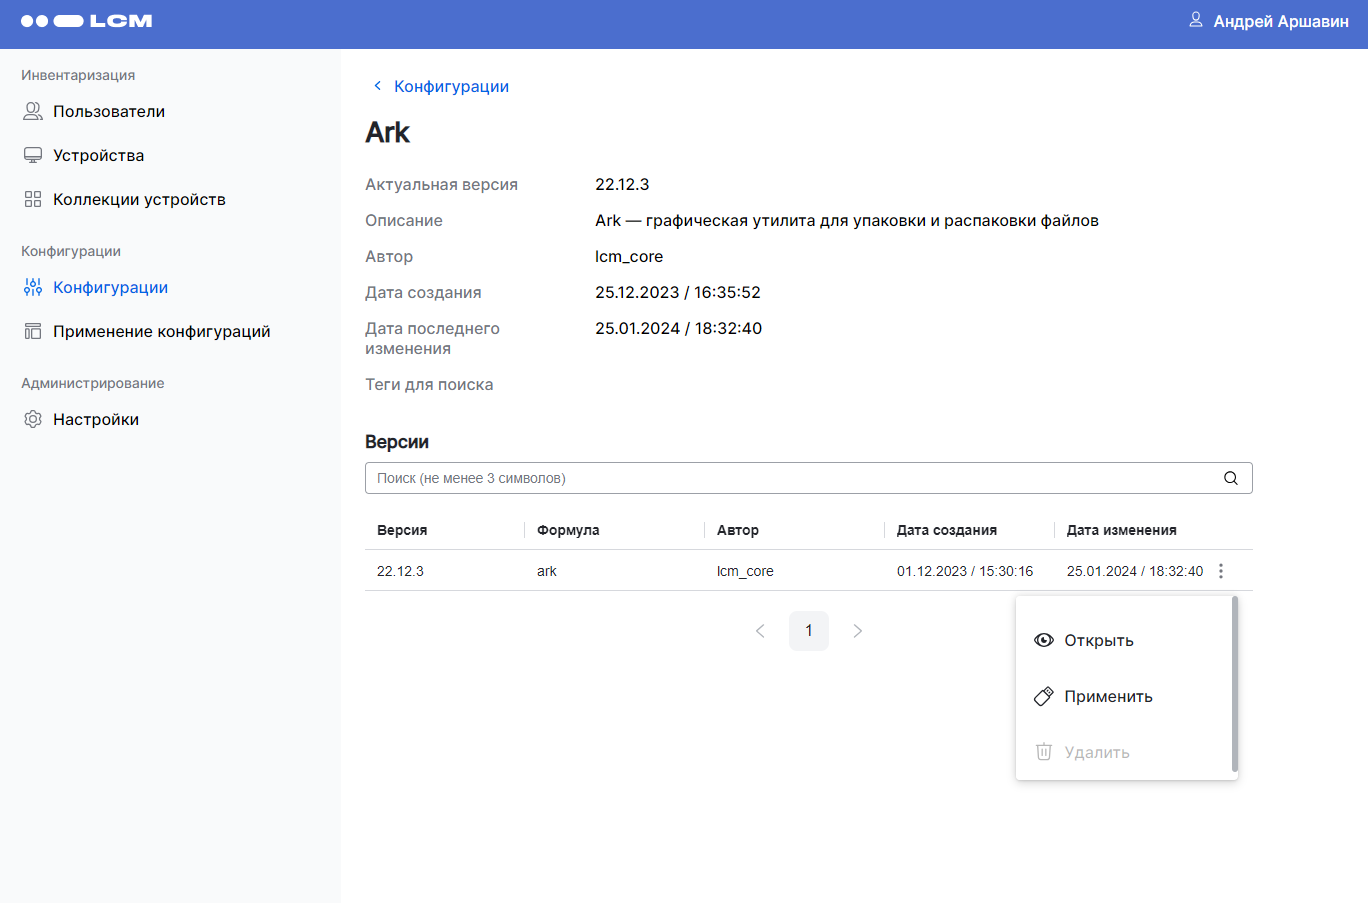Choose Применить from the context menu
1368x903 pixels.
pyautogui.click(x=1107, y=697)
